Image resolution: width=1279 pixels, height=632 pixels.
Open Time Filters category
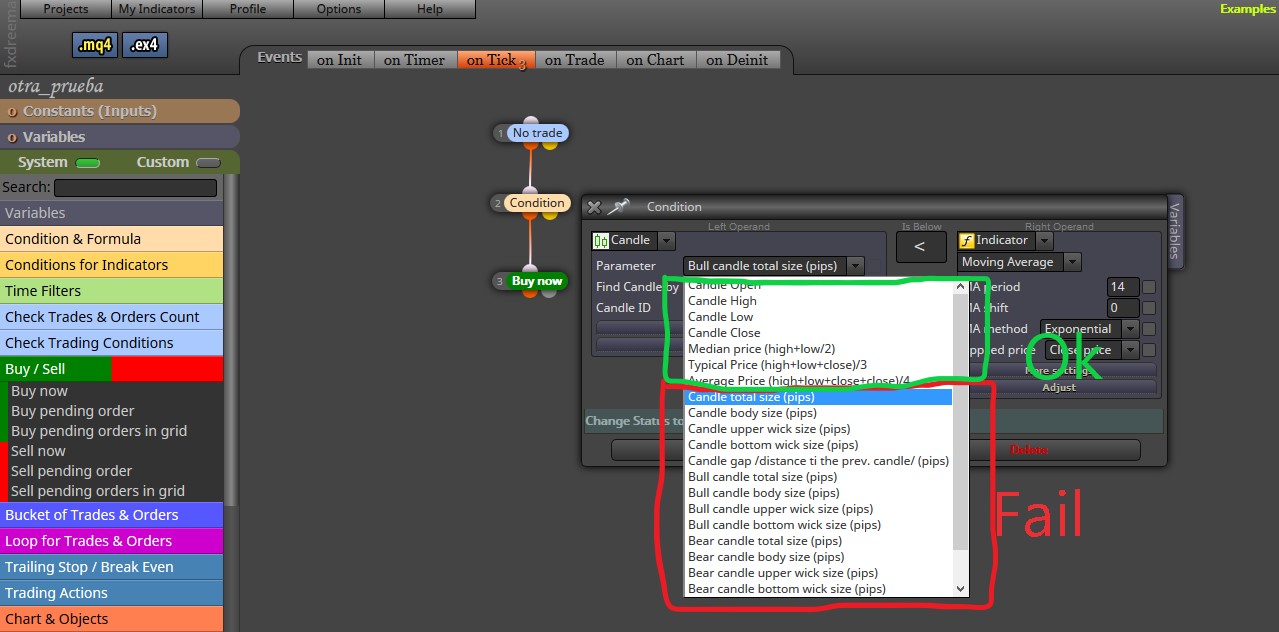112,291
